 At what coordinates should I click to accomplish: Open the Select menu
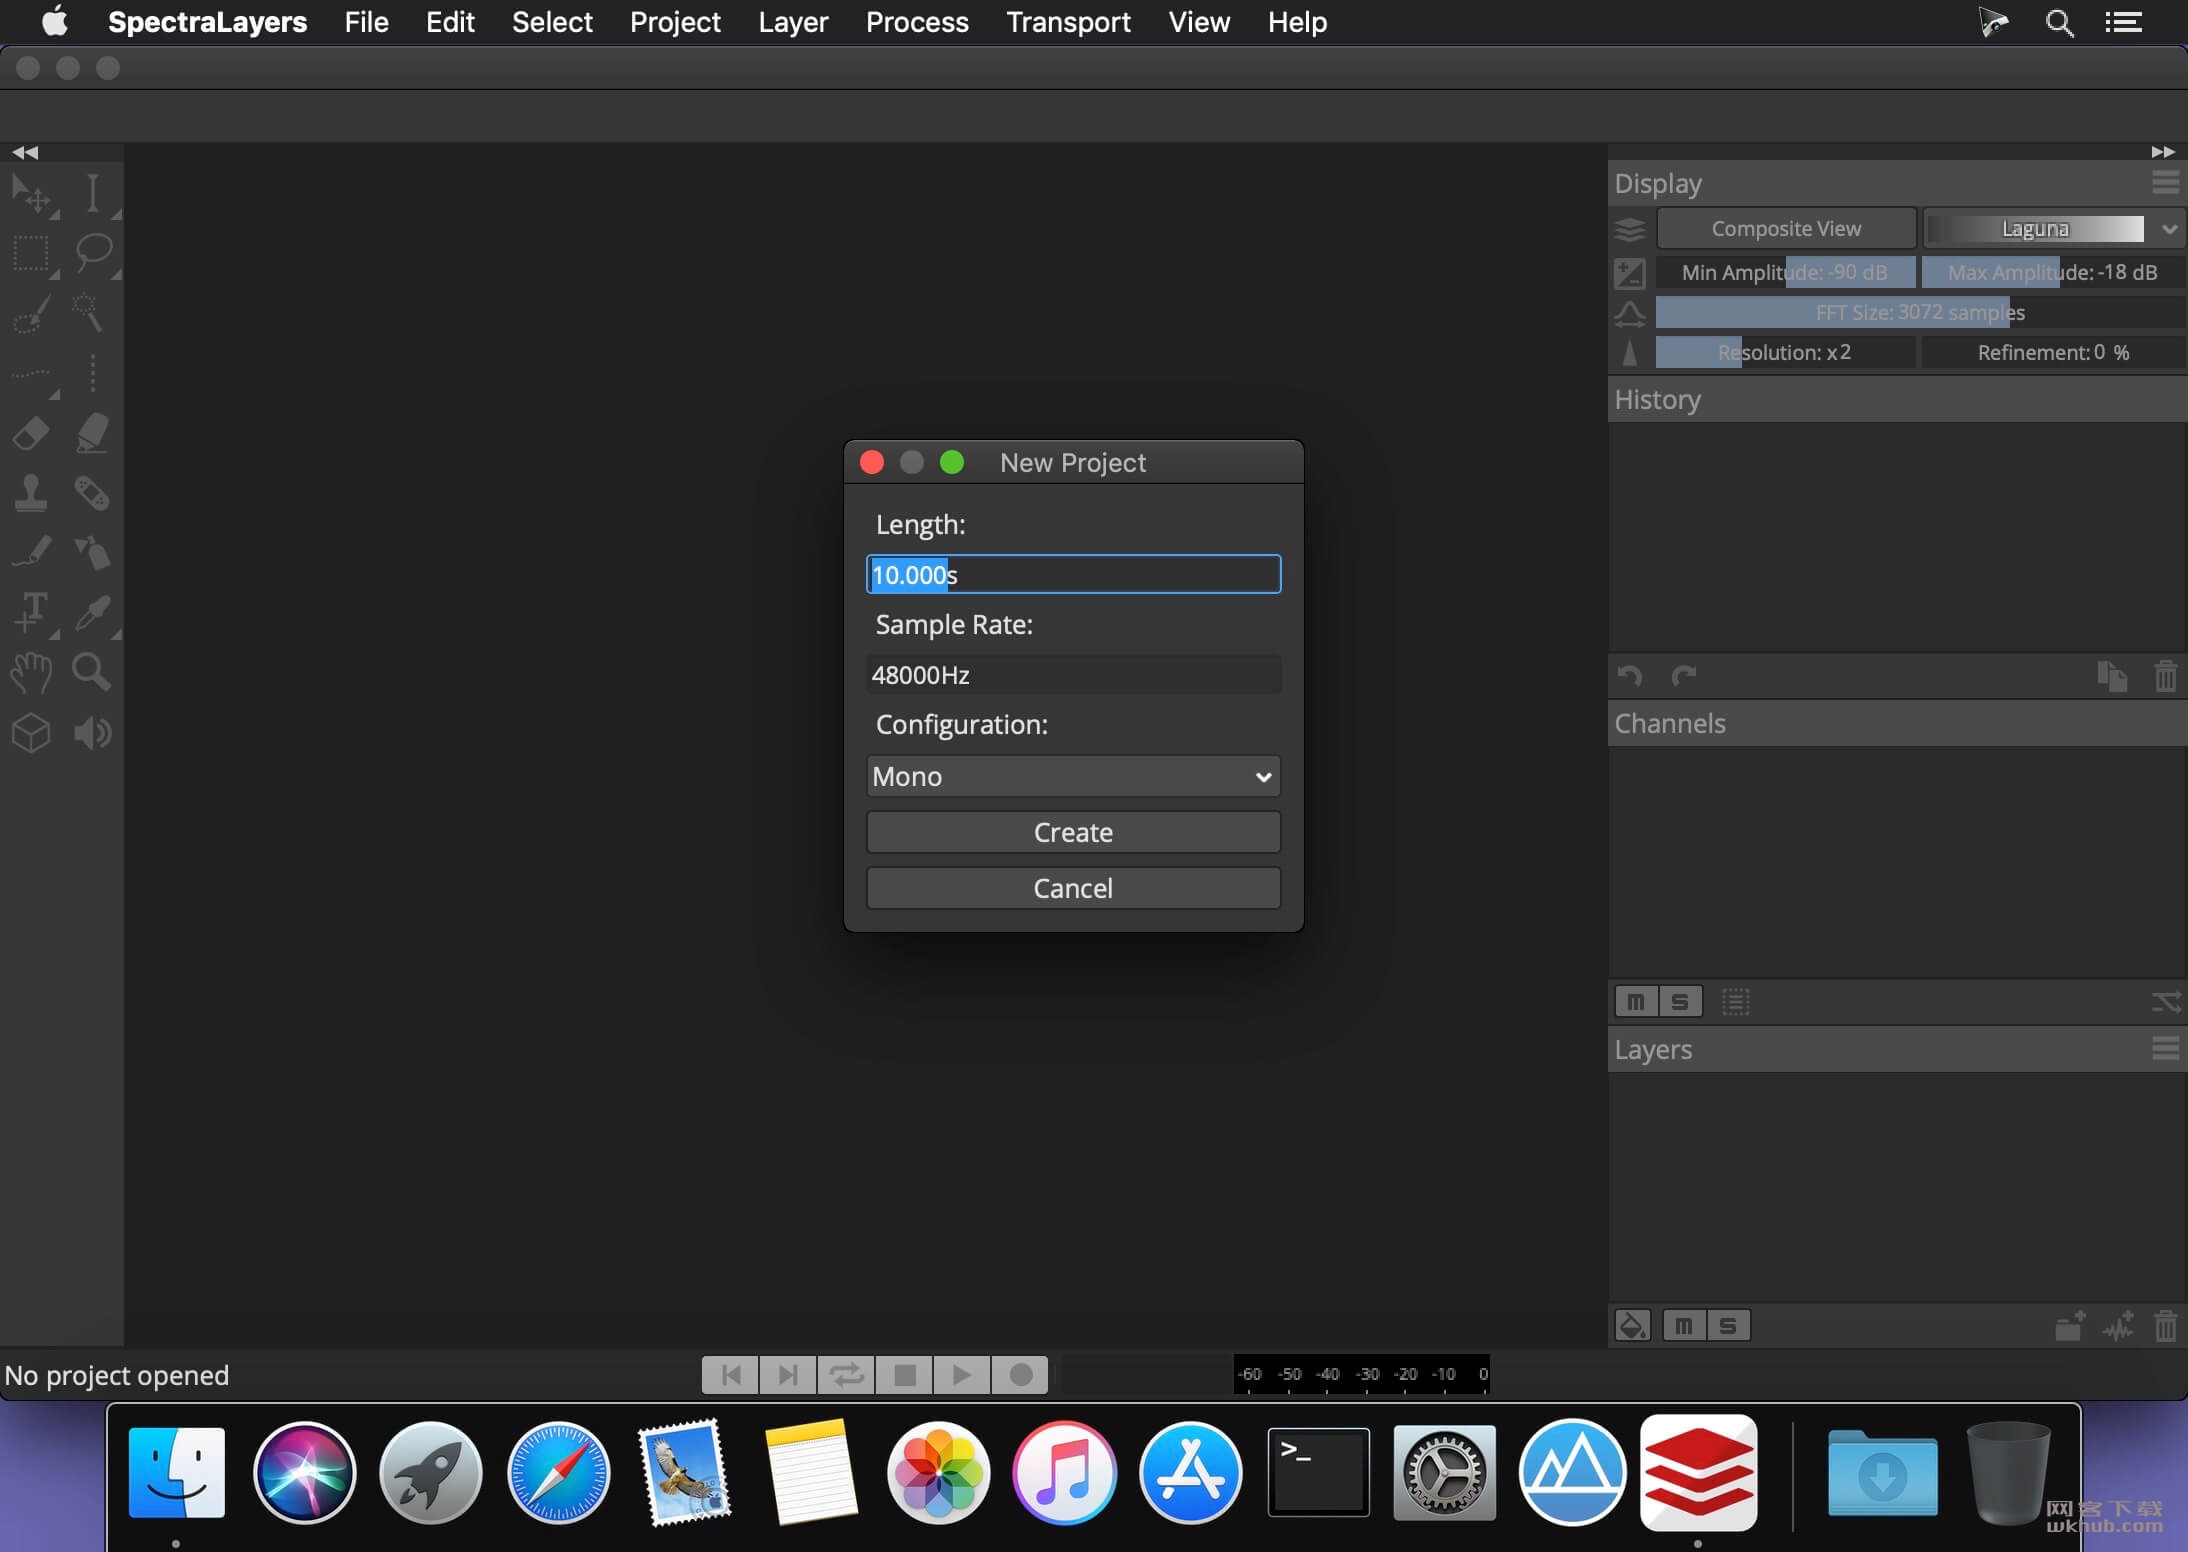pos(552,22)
